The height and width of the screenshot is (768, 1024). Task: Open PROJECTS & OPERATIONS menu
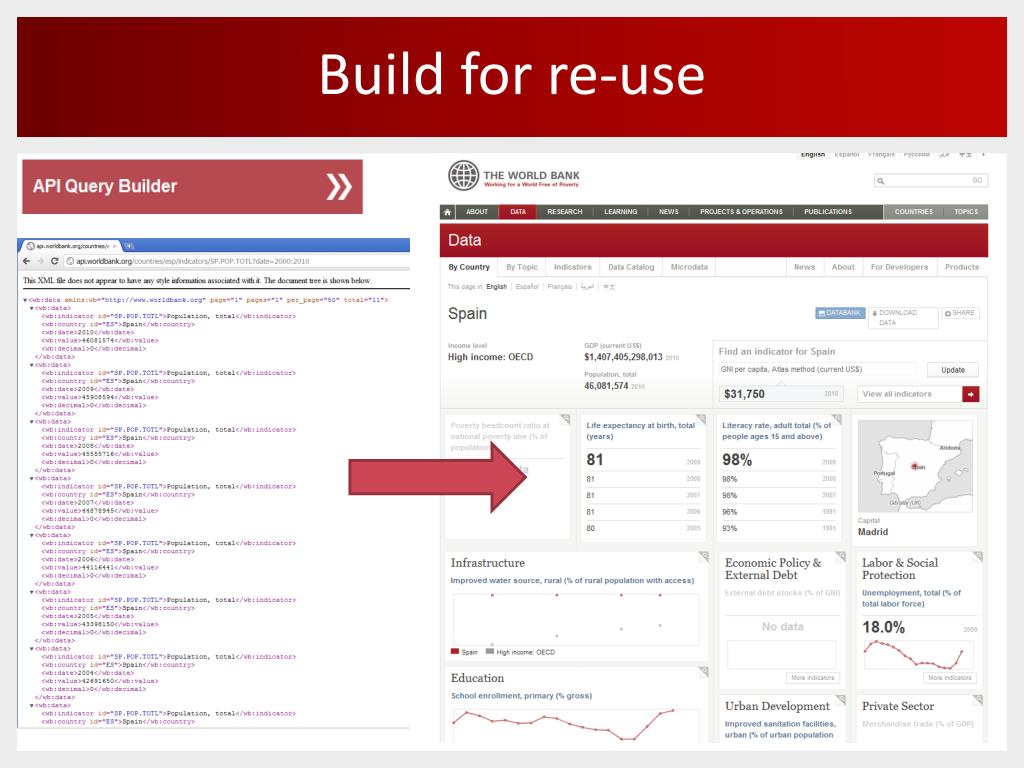(x=741, y=212)
